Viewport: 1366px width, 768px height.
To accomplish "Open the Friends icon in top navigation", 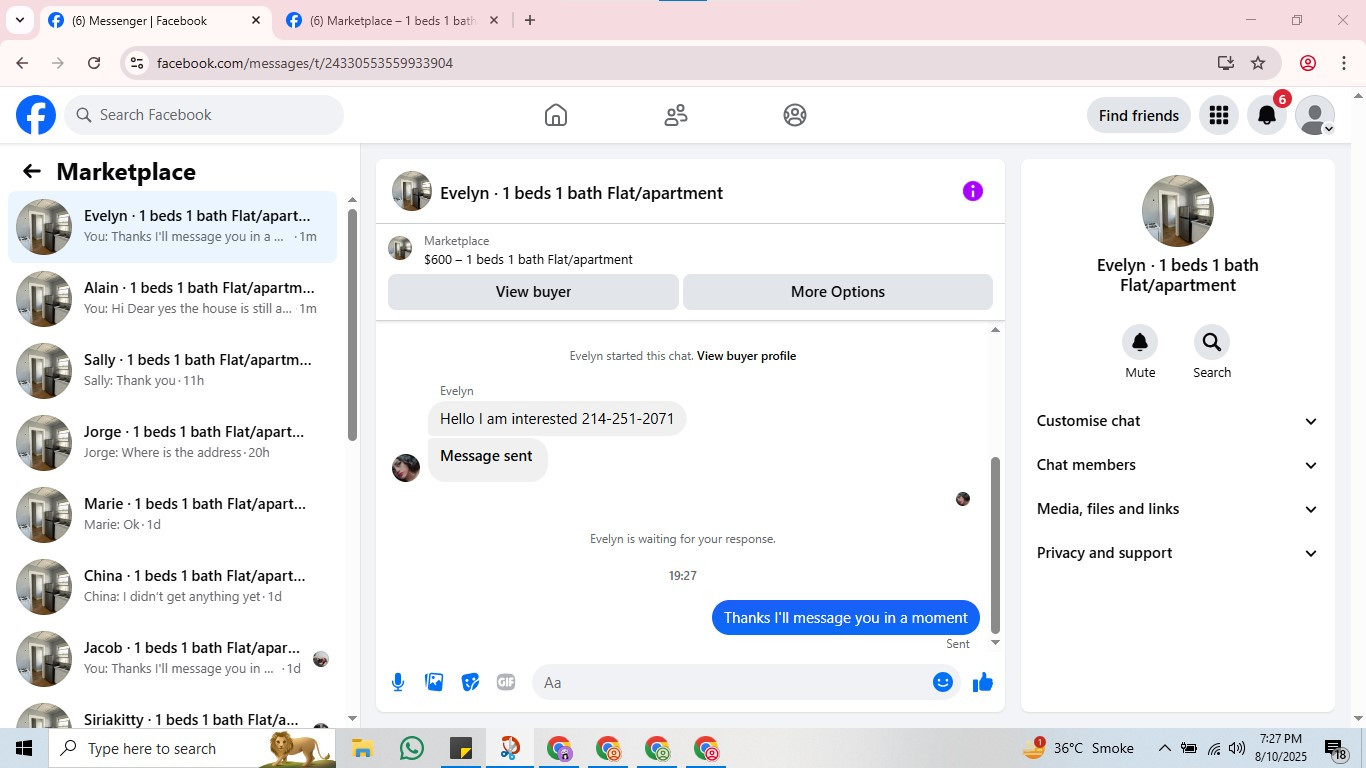I will (x=676, y=115).
